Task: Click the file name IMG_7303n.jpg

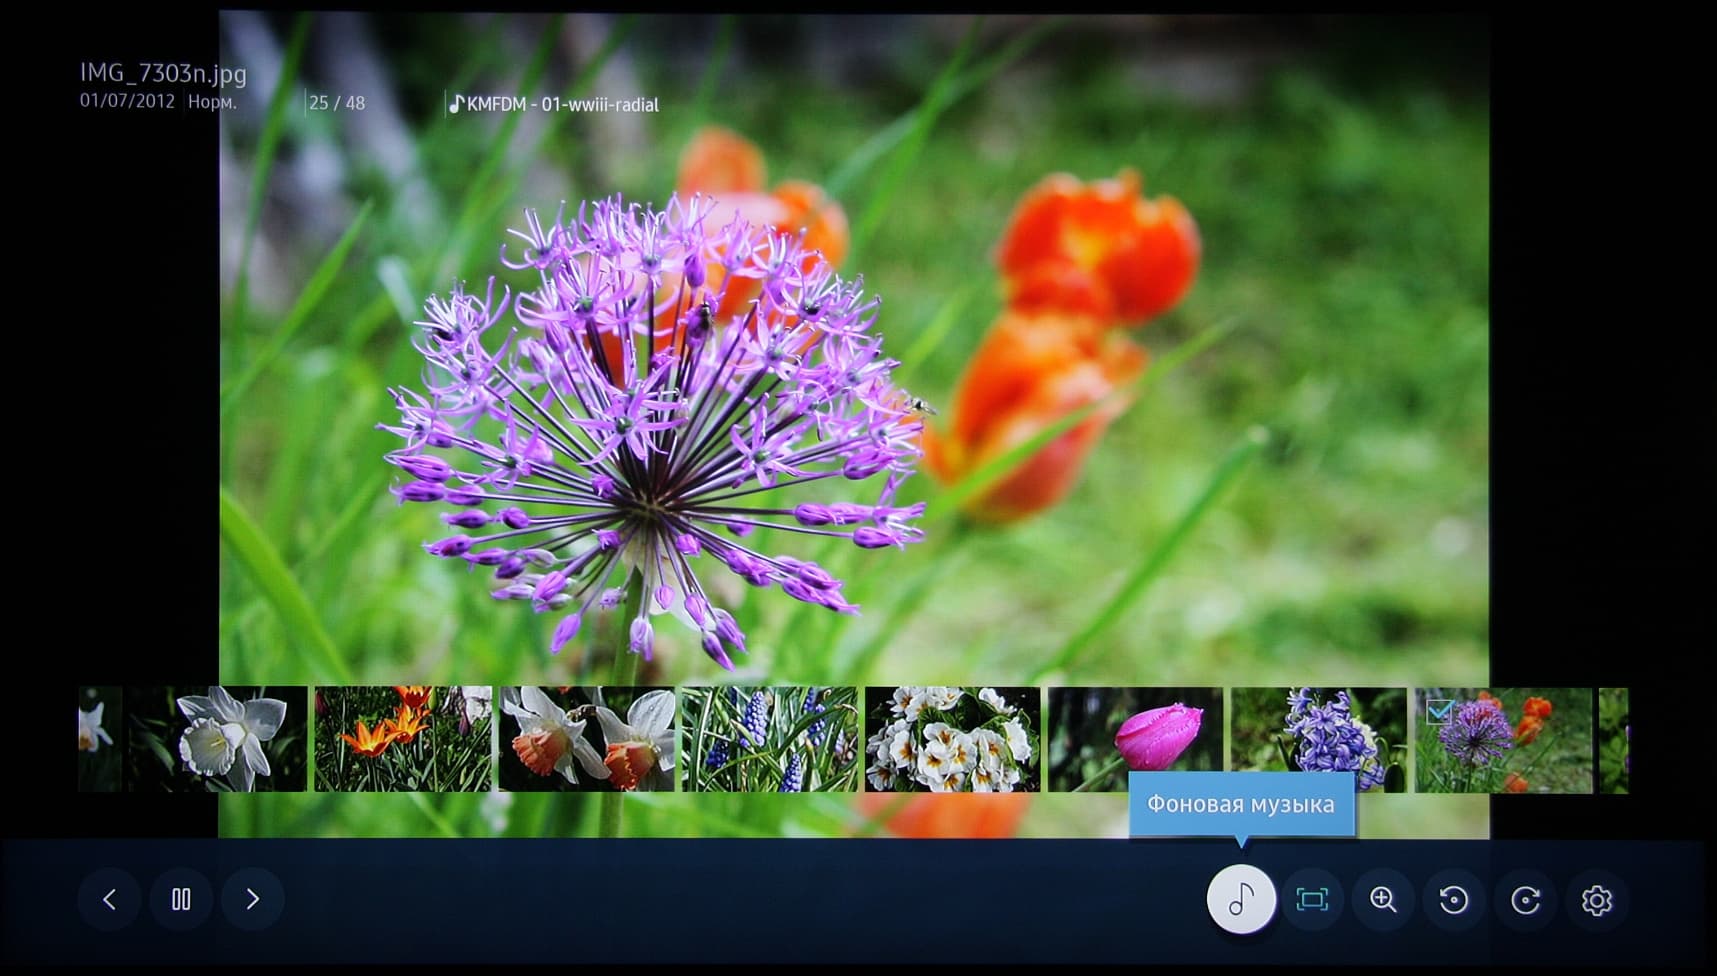Action: pyautogui.click(x=163, y=74)
